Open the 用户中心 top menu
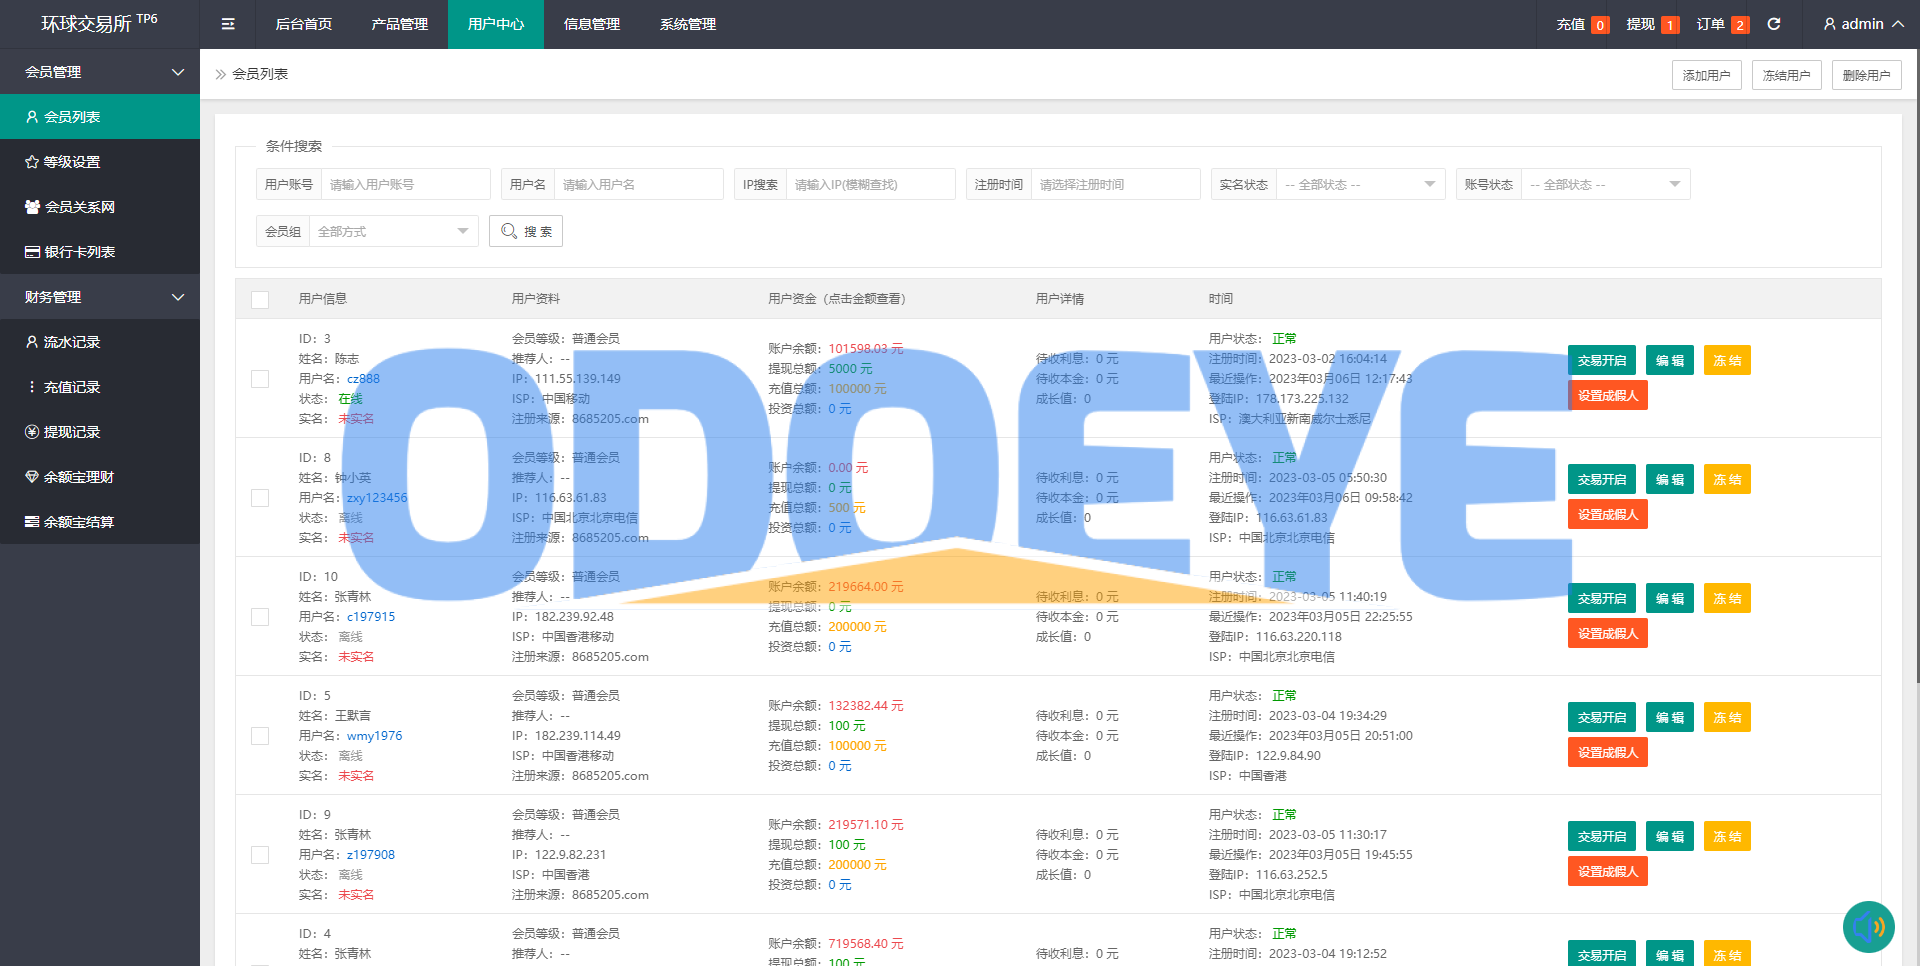This screenshot has width=1920, height=966. point(496,24)
